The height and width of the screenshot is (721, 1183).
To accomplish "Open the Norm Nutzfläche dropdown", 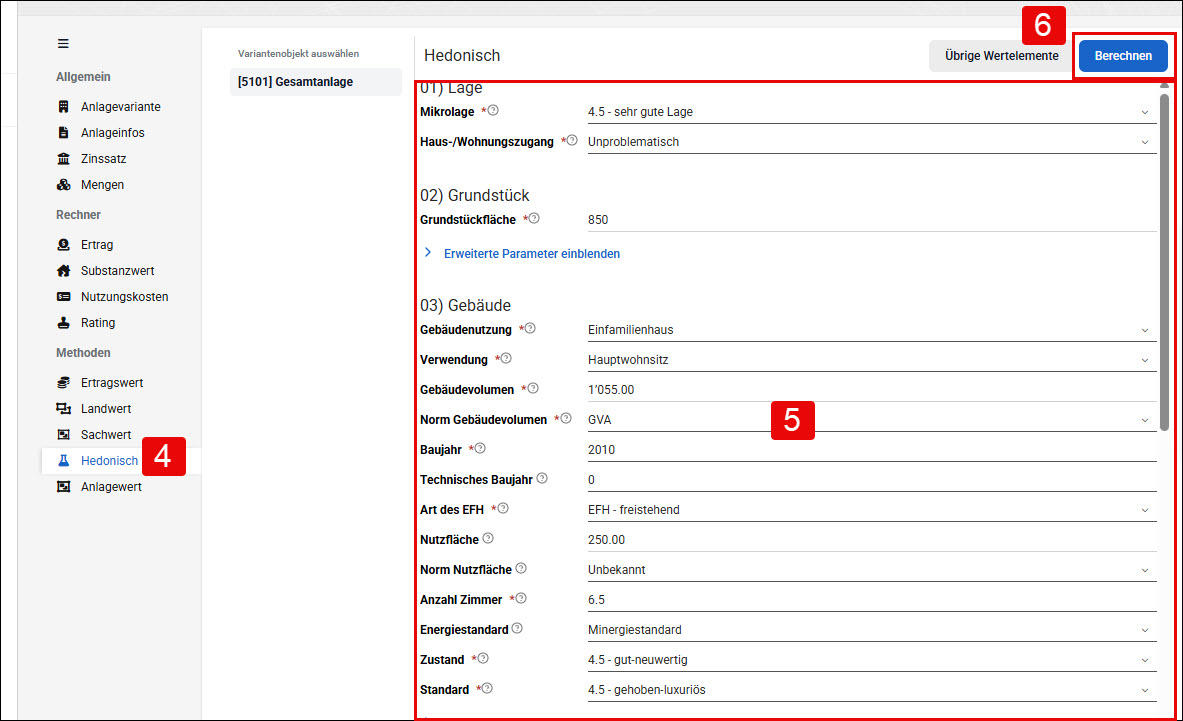I will pos(871,569).
